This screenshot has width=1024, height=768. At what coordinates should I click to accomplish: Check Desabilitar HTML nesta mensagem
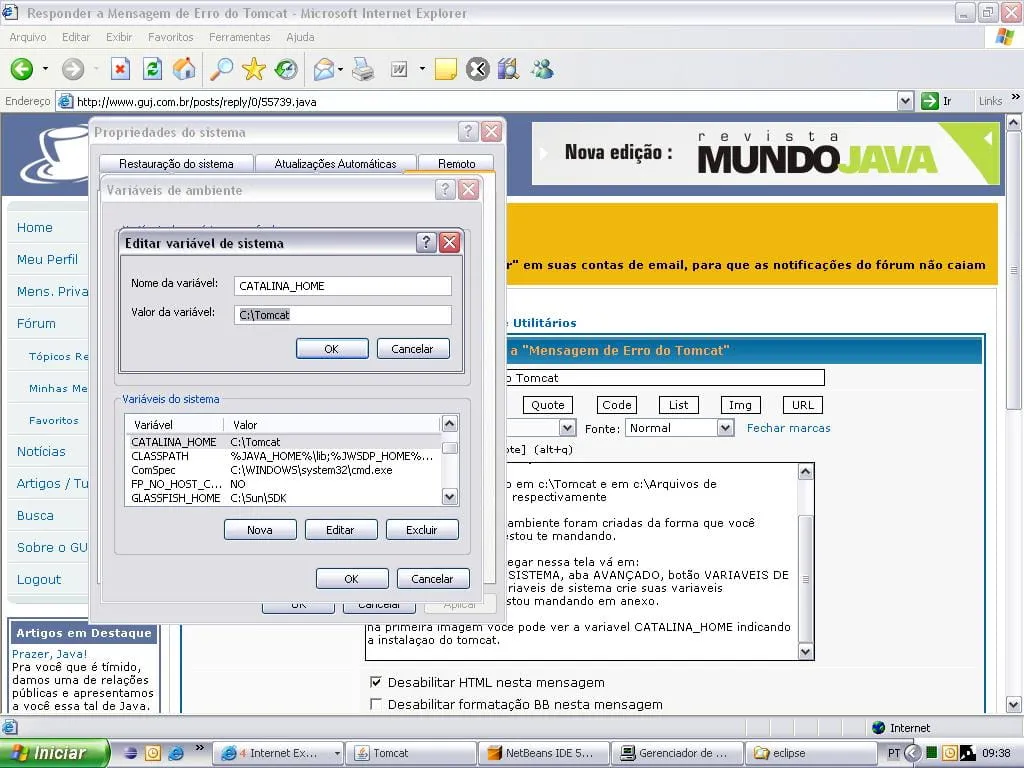click(x=376, y=682)
